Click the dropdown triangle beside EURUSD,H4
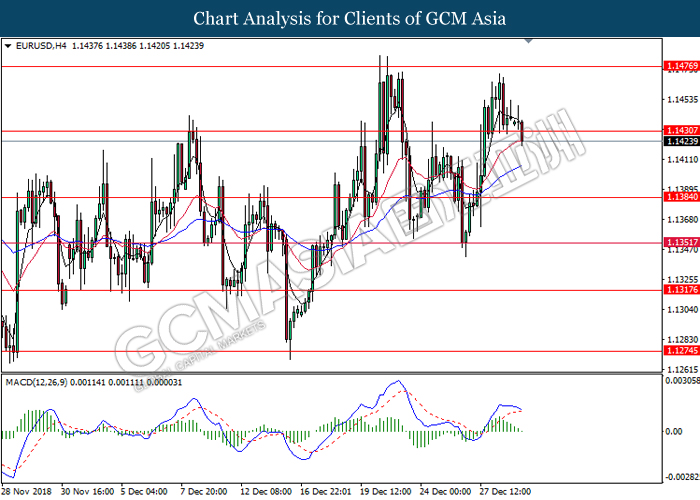700x500 pixels. click(x=8, y=46)
